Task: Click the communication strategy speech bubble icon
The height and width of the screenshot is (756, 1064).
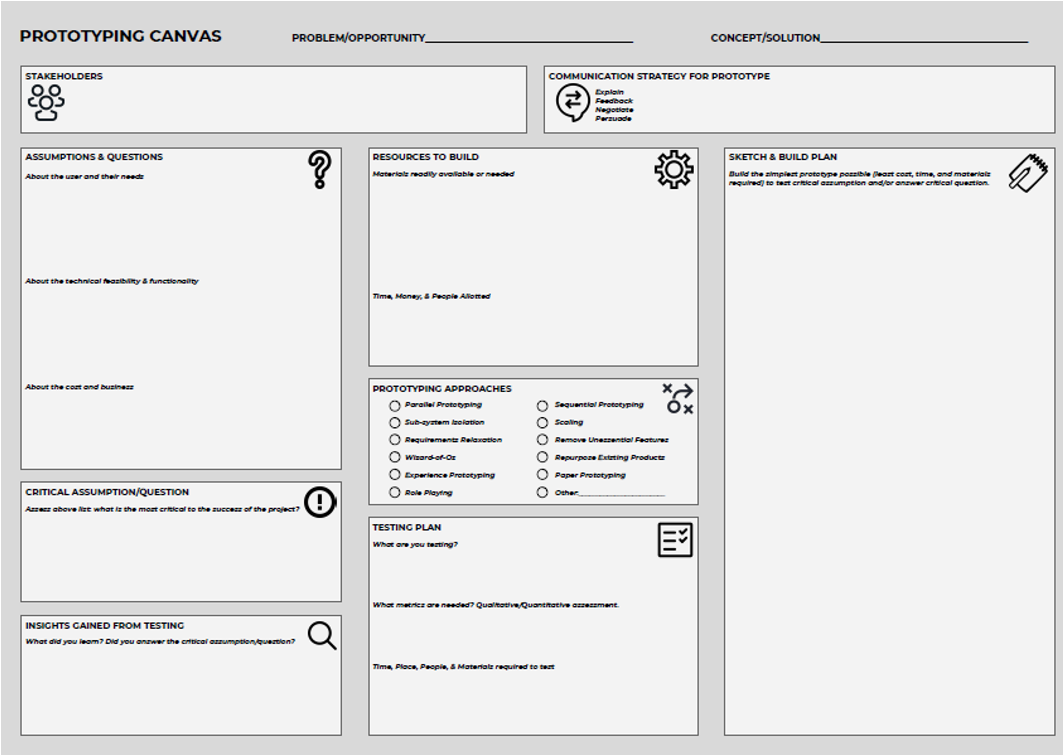Action: pos(573,102)
